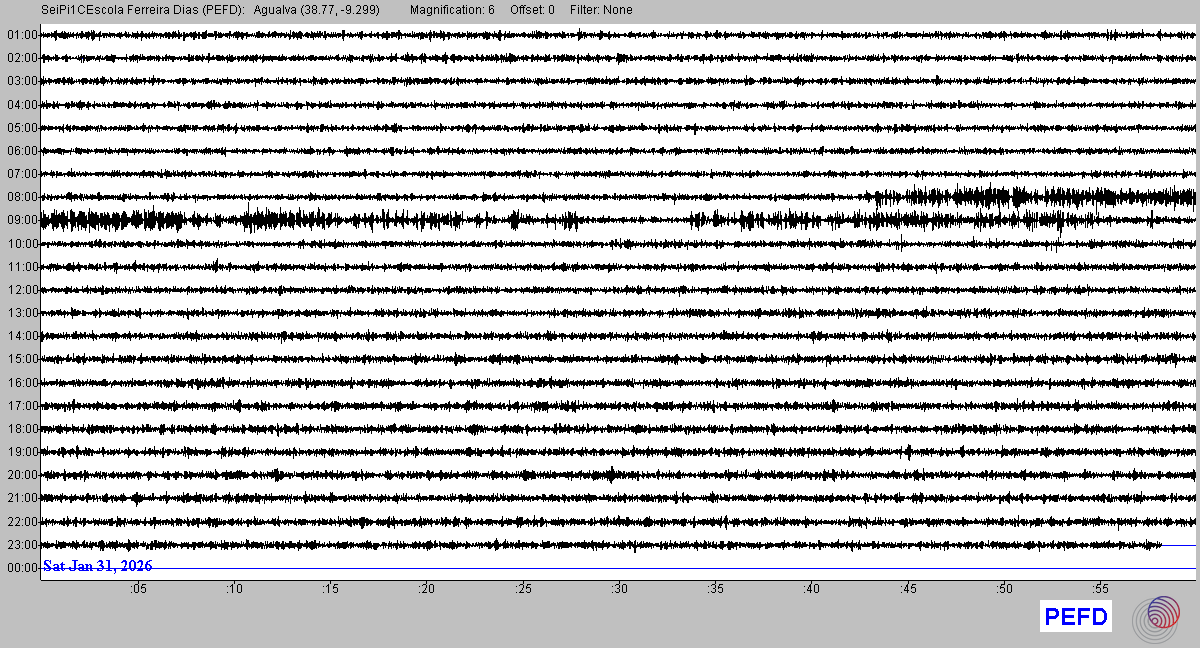Click the :55 minute axis tick label
The width and height of the screenshot is (1200, 648).
tap(1100, 589)
